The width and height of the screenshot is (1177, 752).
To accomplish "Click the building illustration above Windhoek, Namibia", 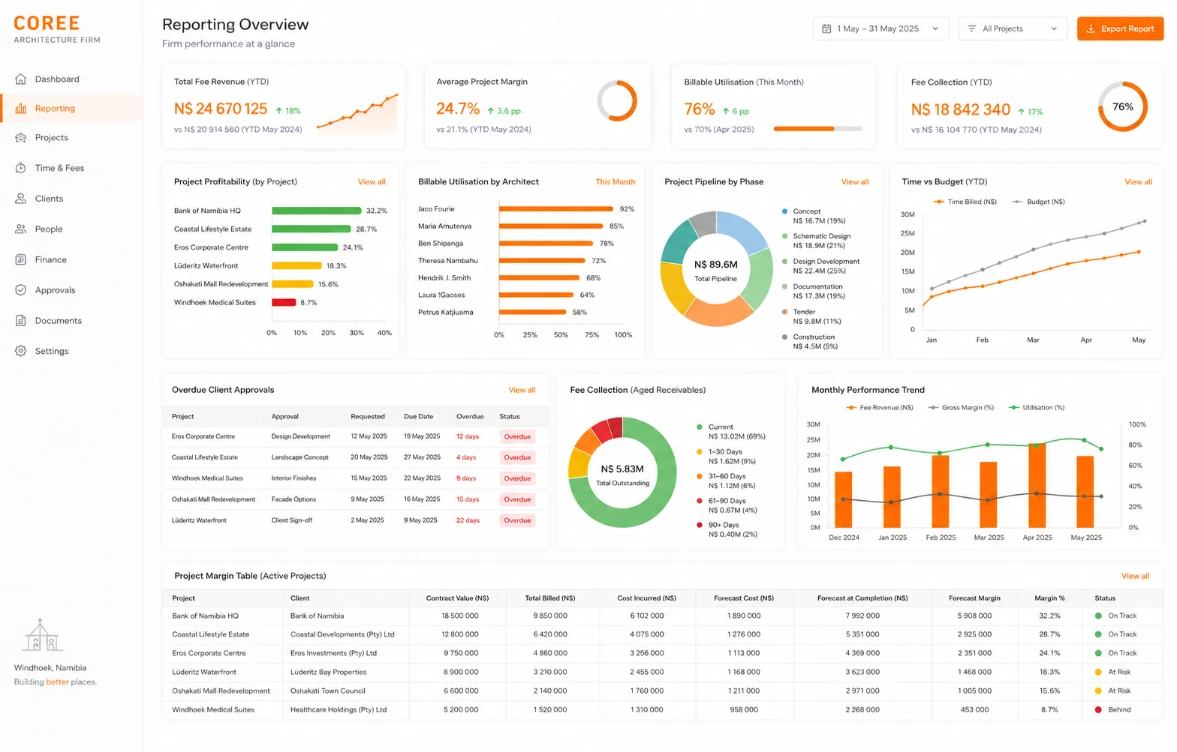I will tap(41, 636).
